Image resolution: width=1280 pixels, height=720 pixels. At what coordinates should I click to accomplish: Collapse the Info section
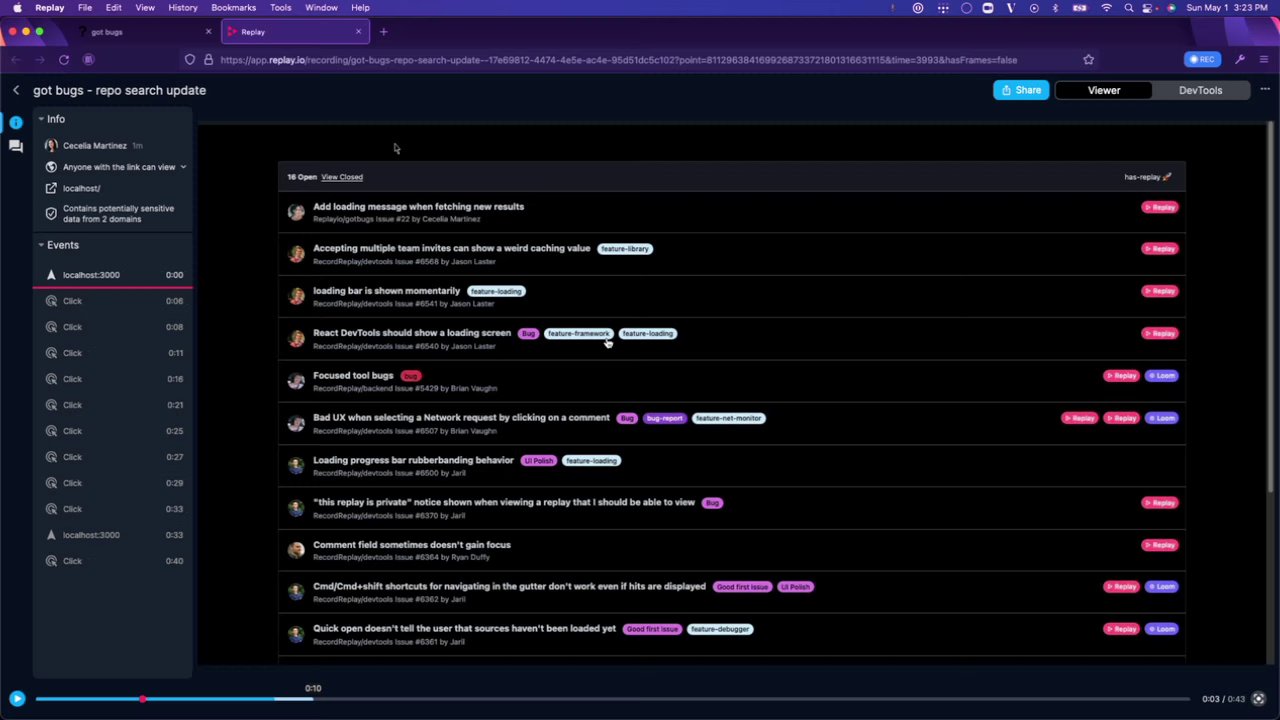click(x=52, y=119)
